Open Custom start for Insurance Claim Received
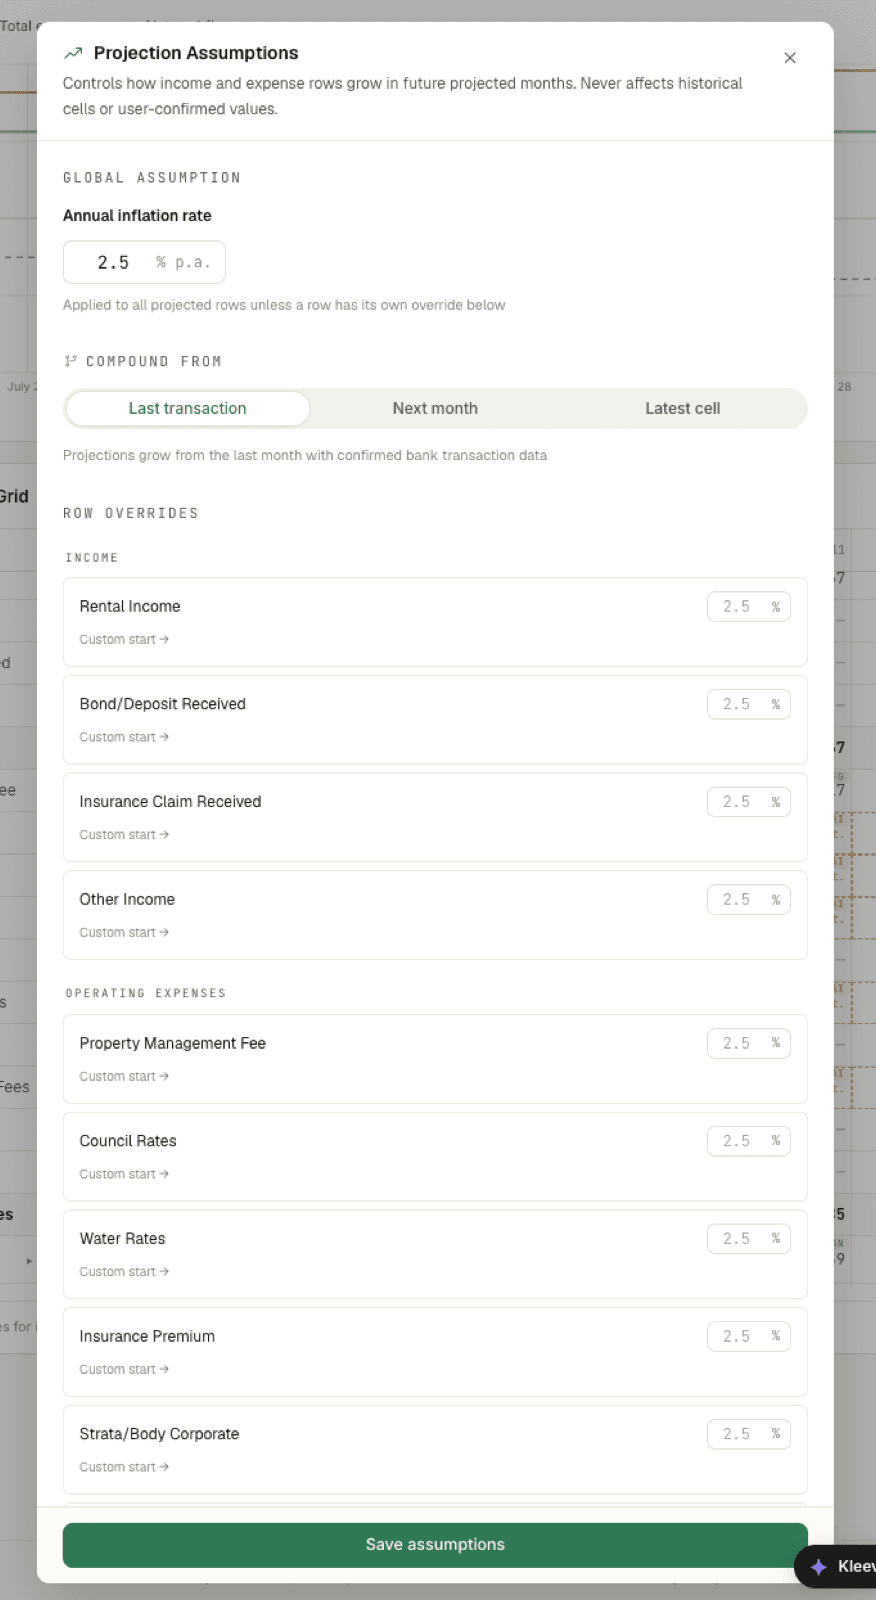The height and width of the screenshot is (1600, 876). [x=124, y=835]
